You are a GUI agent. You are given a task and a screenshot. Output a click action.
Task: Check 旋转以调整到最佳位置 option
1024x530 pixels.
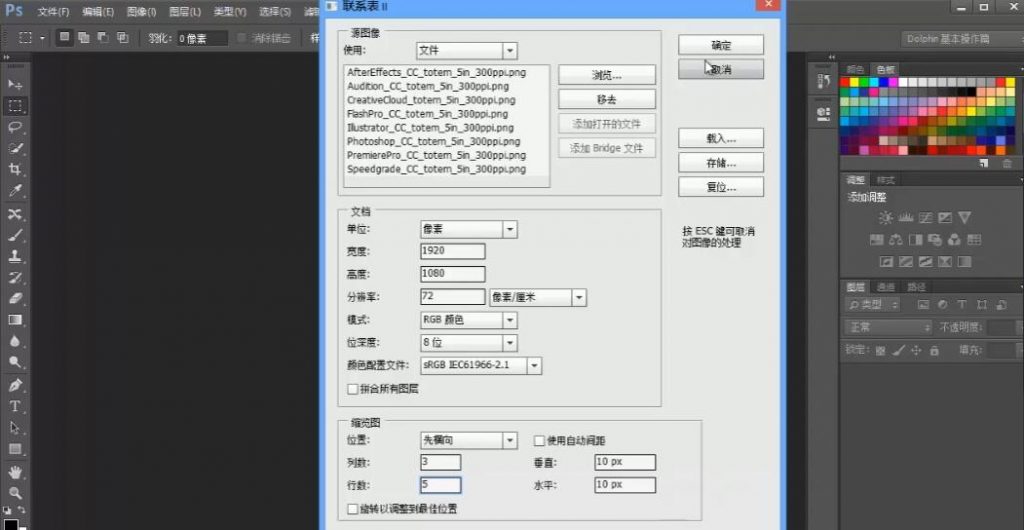pos(353,508)
